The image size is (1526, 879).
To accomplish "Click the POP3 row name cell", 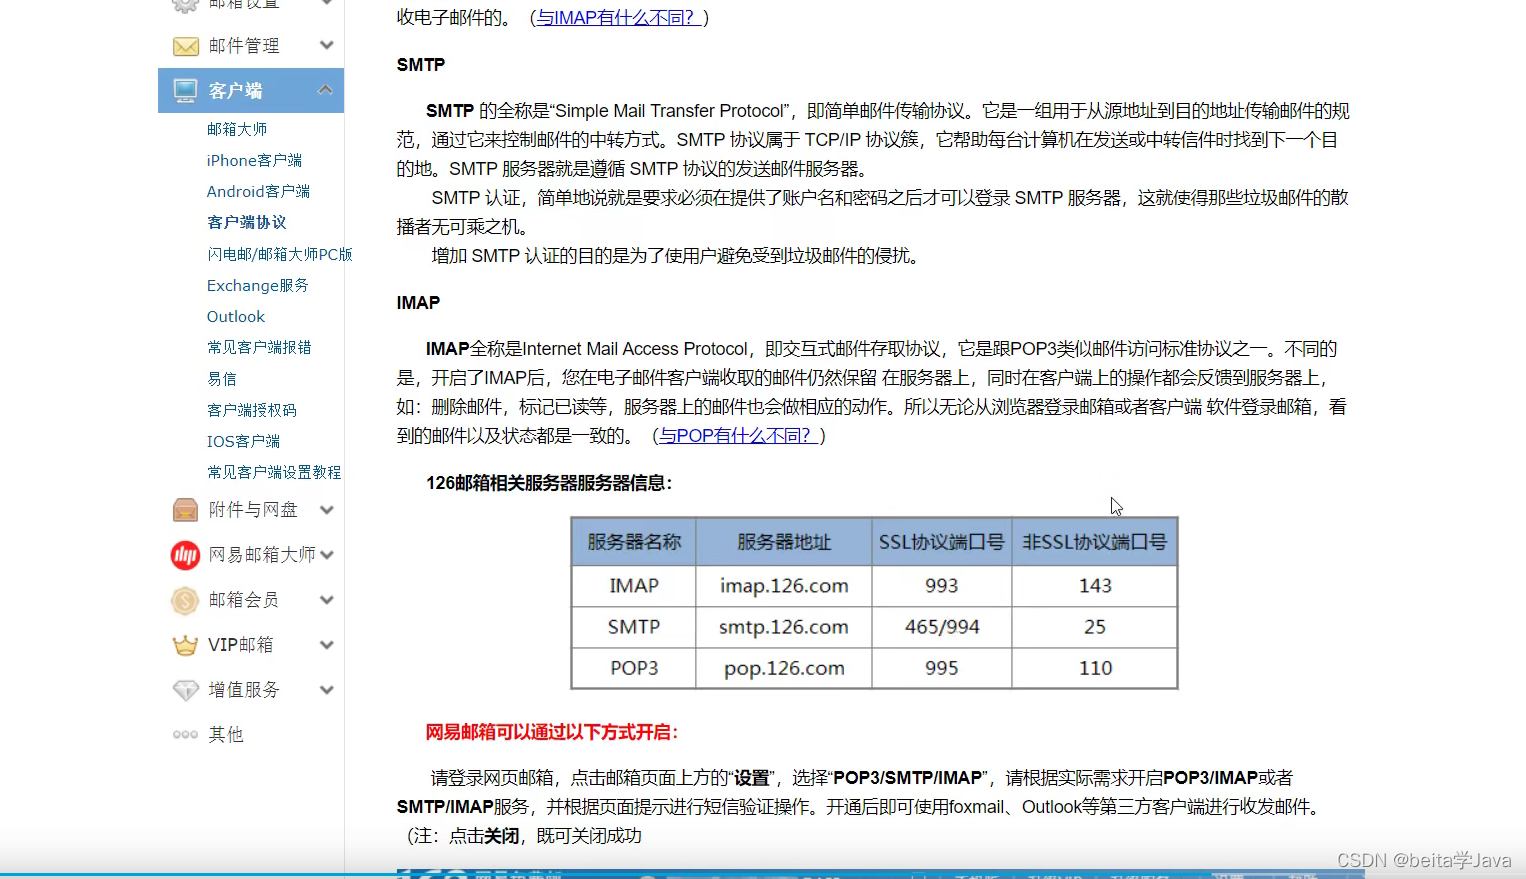I will coord(634,668).
